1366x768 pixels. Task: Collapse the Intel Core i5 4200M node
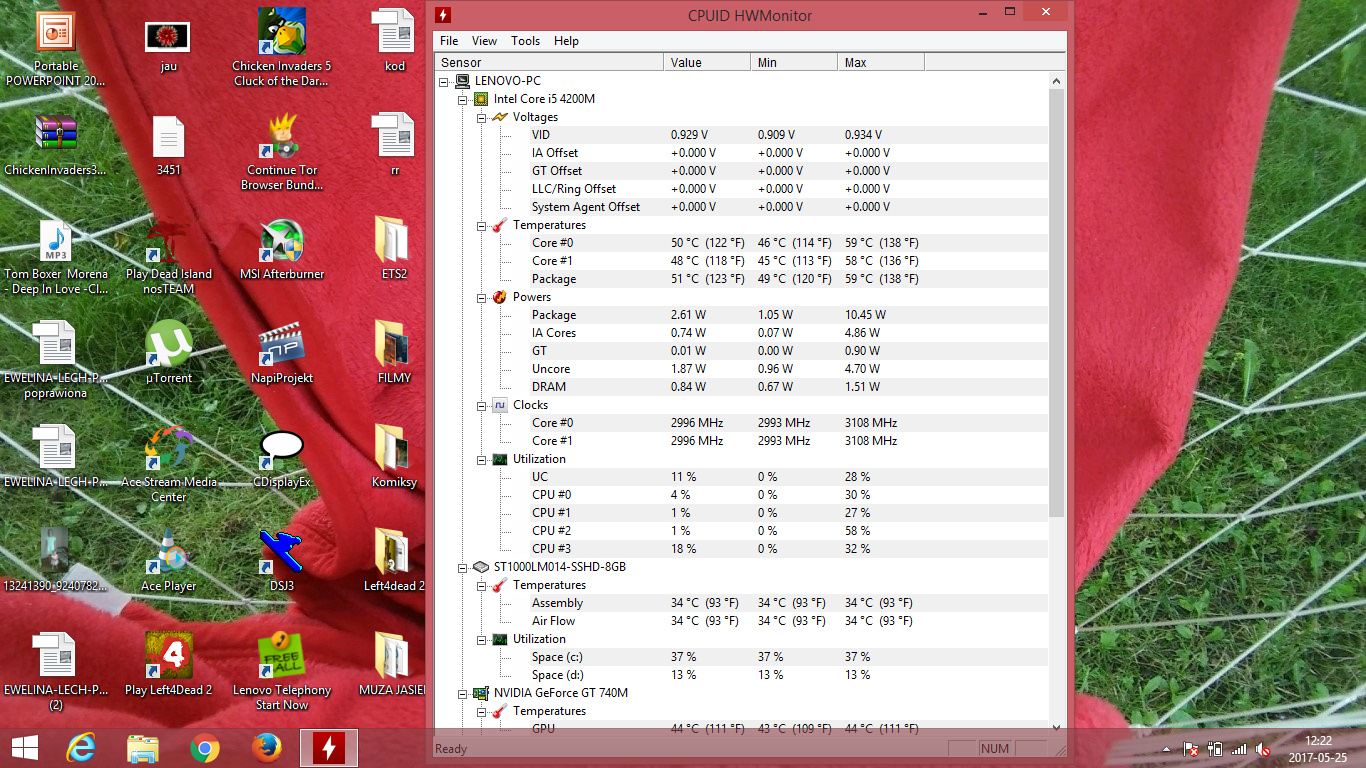[463, 99]
